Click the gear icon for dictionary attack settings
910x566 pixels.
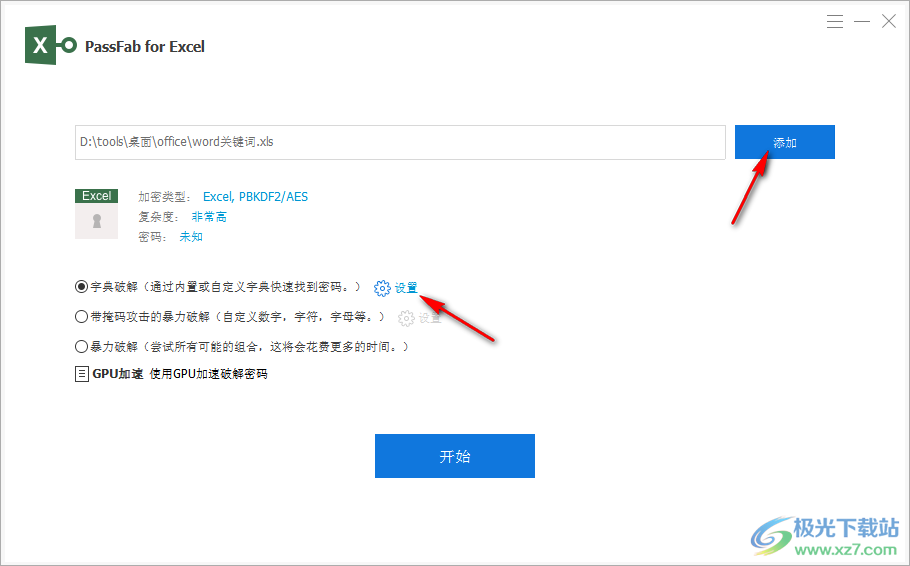tap(382, 288)
